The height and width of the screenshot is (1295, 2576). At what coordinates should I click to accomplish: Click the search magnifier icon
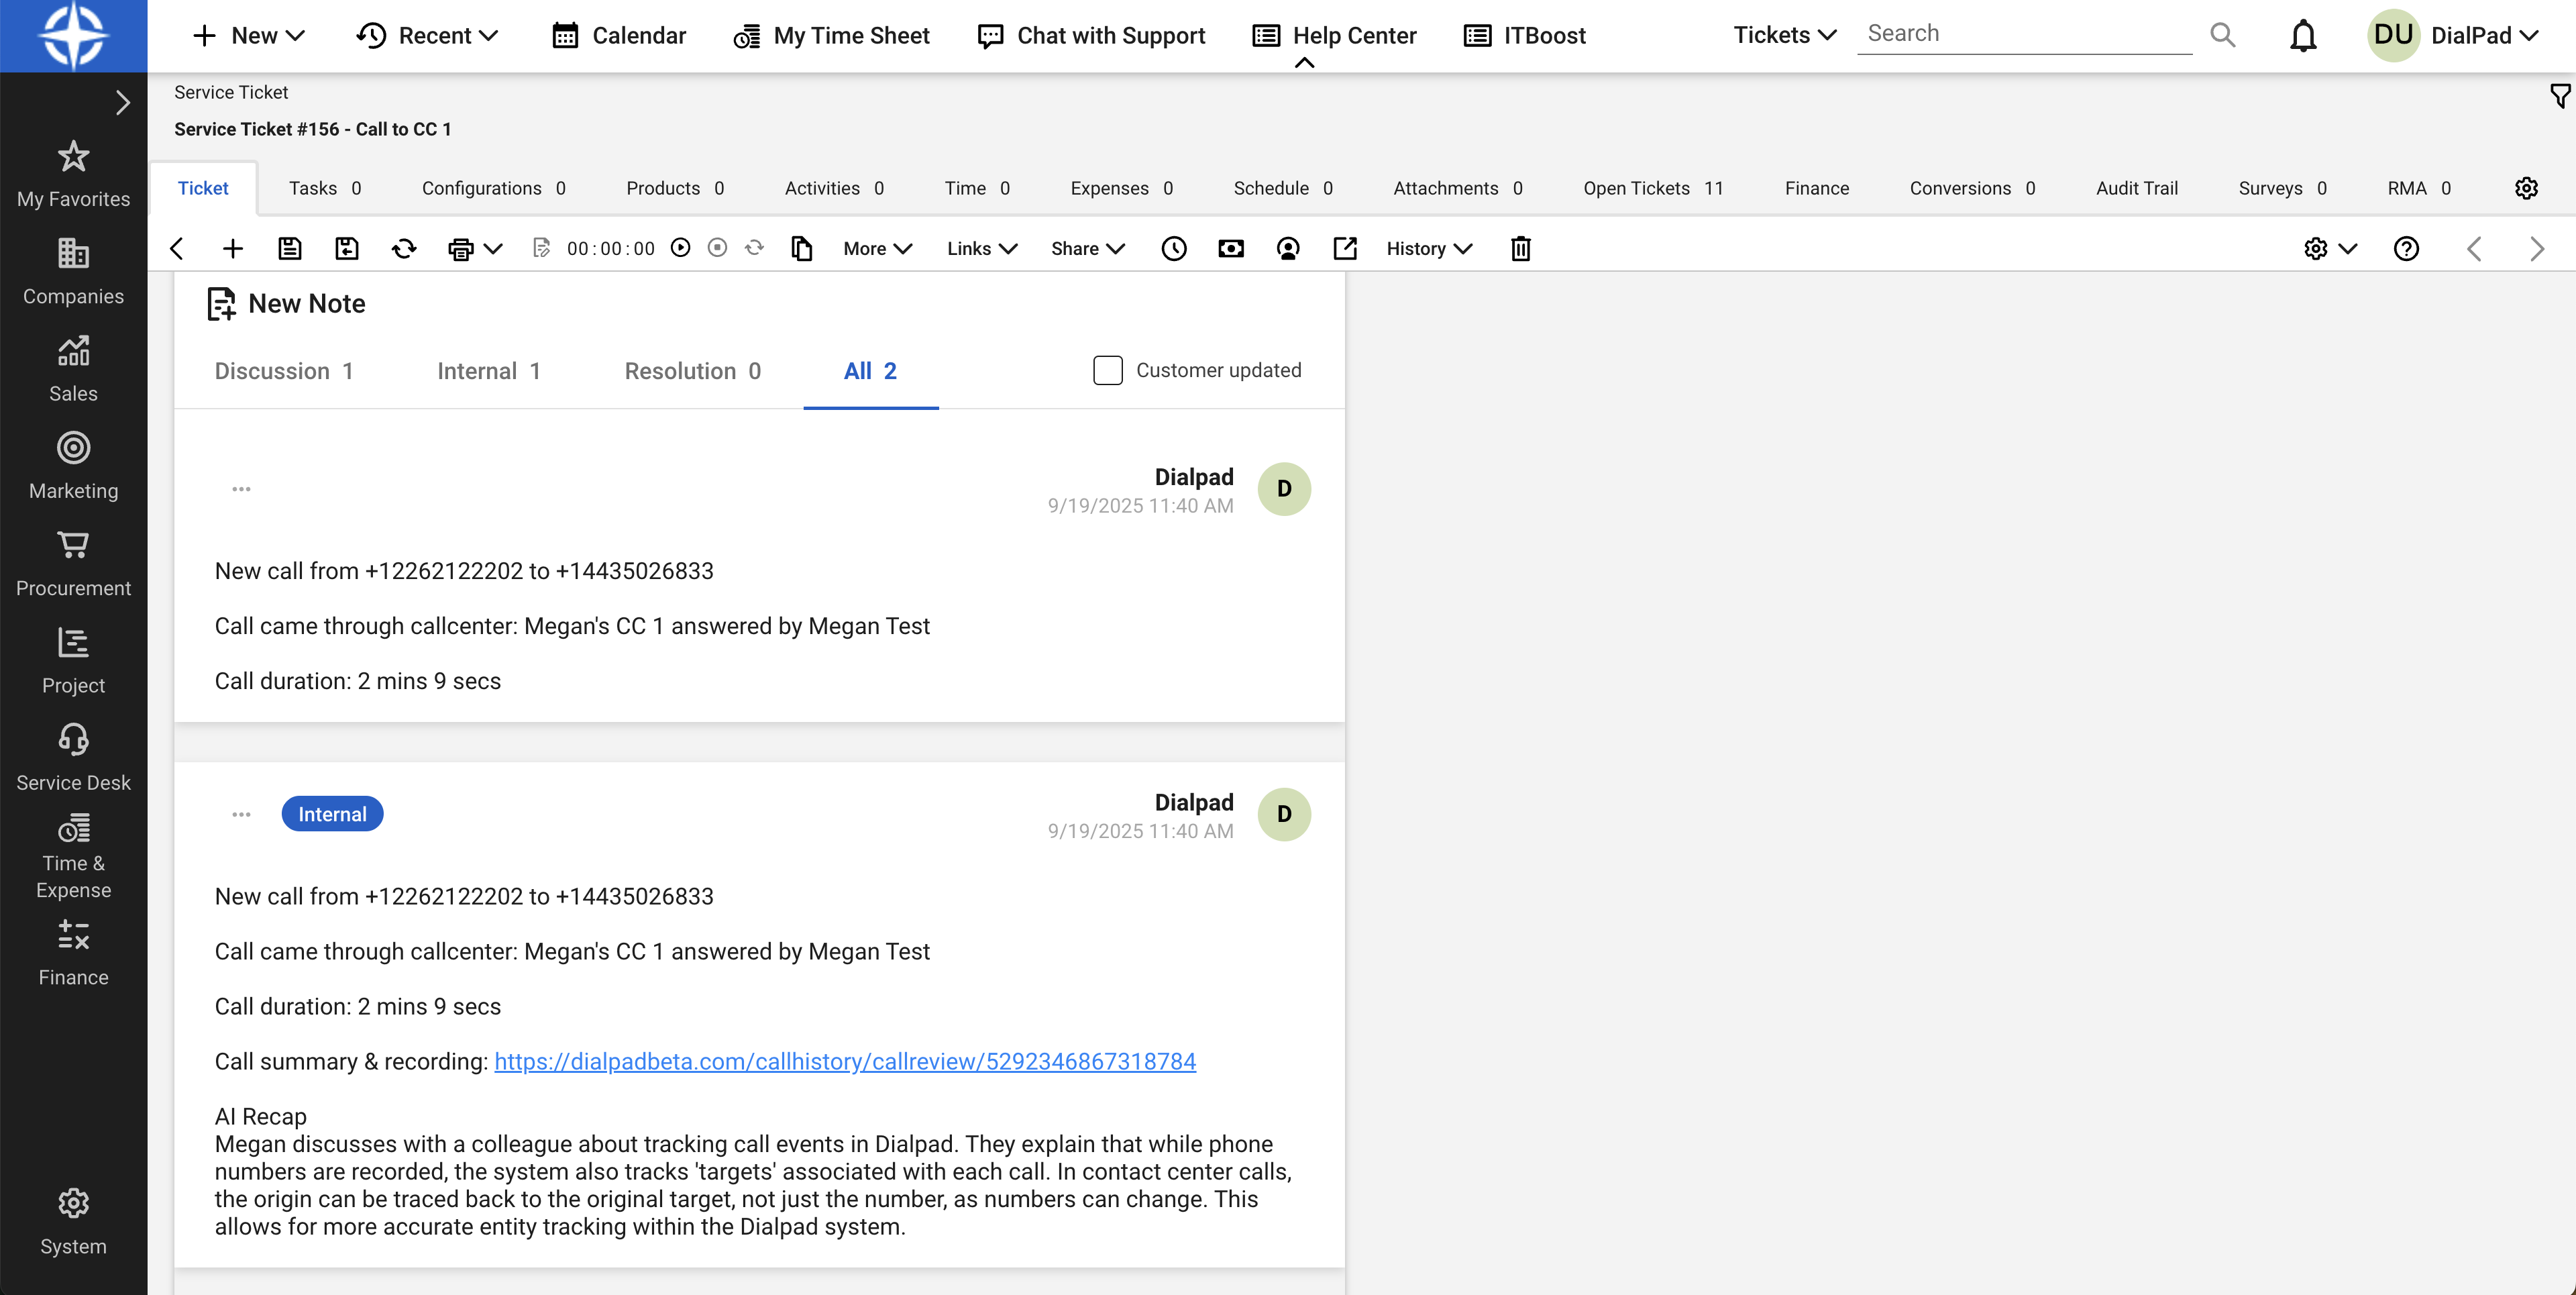[2223, 35]
